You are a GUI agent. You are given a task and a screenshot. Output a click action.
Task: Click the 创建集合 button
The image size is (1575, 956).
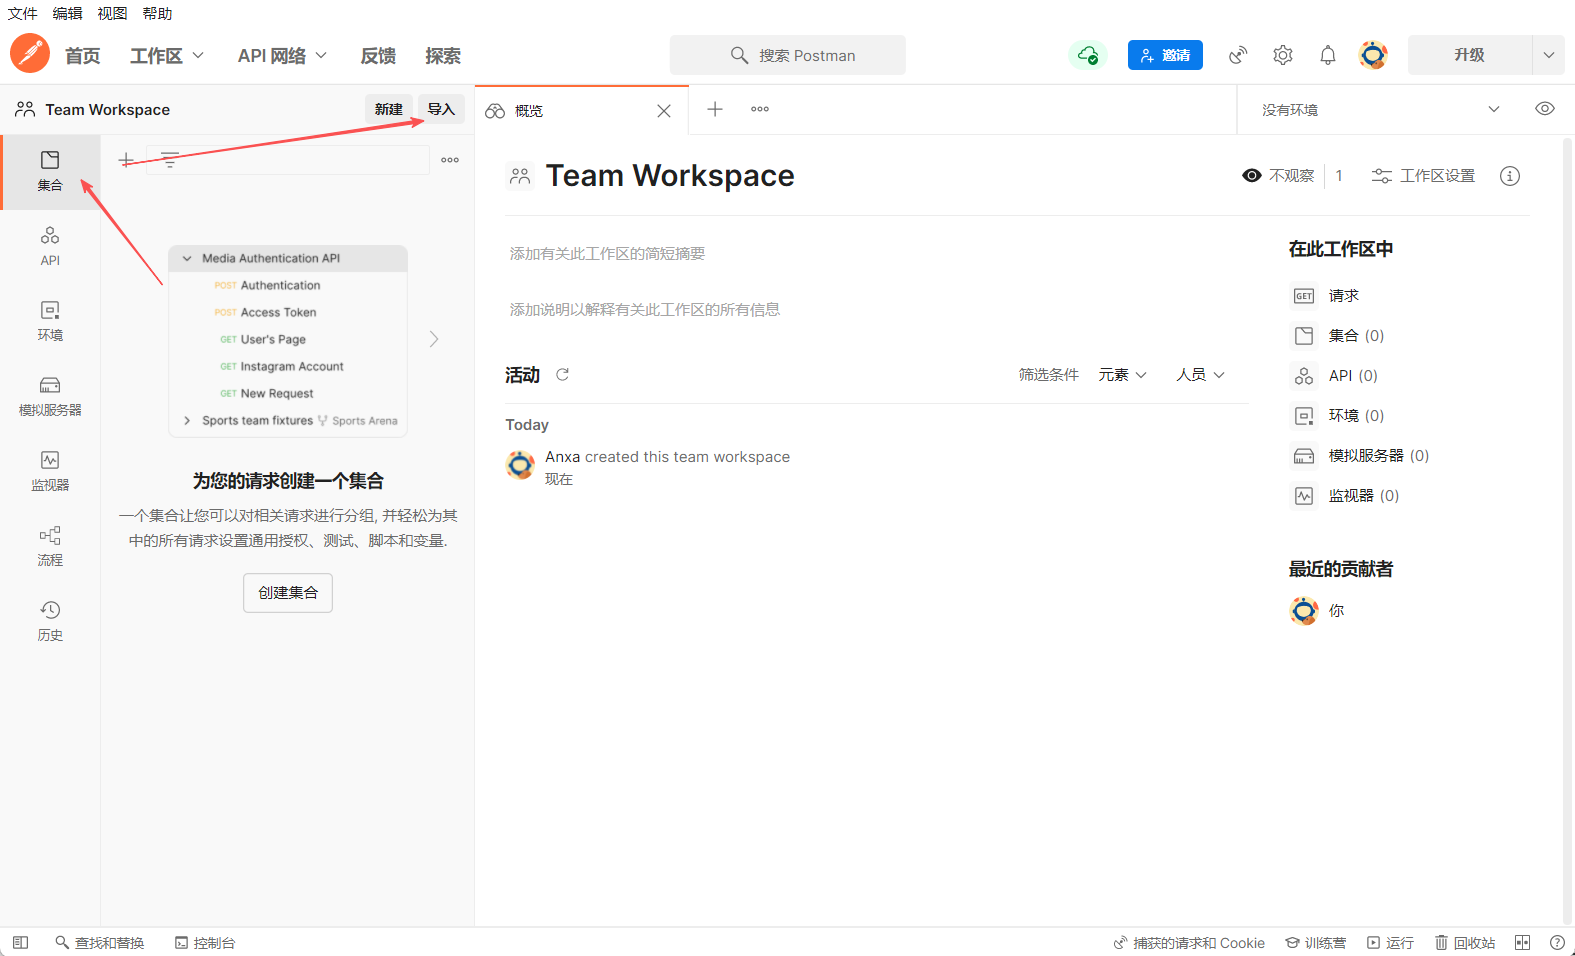[288, 593]
